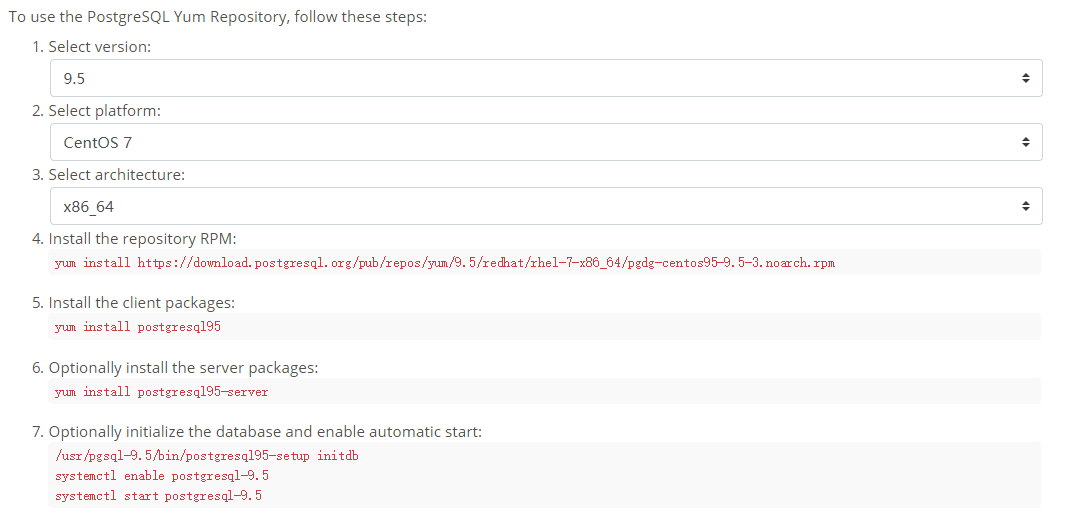The image size is (1081, 524).
Task: Click the 'systemctl enable postgresql-9.5' line
Action: [x=161, y=476]
